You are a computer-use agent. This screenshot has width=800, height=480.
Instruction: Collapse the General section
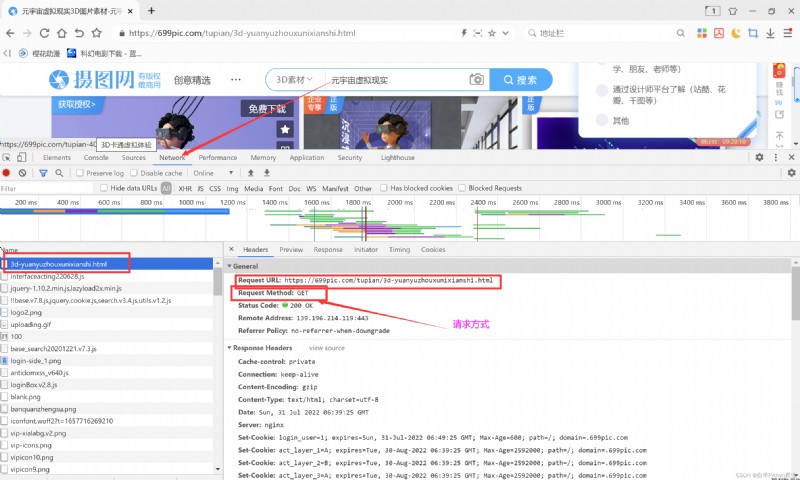(x=230, y=266)
